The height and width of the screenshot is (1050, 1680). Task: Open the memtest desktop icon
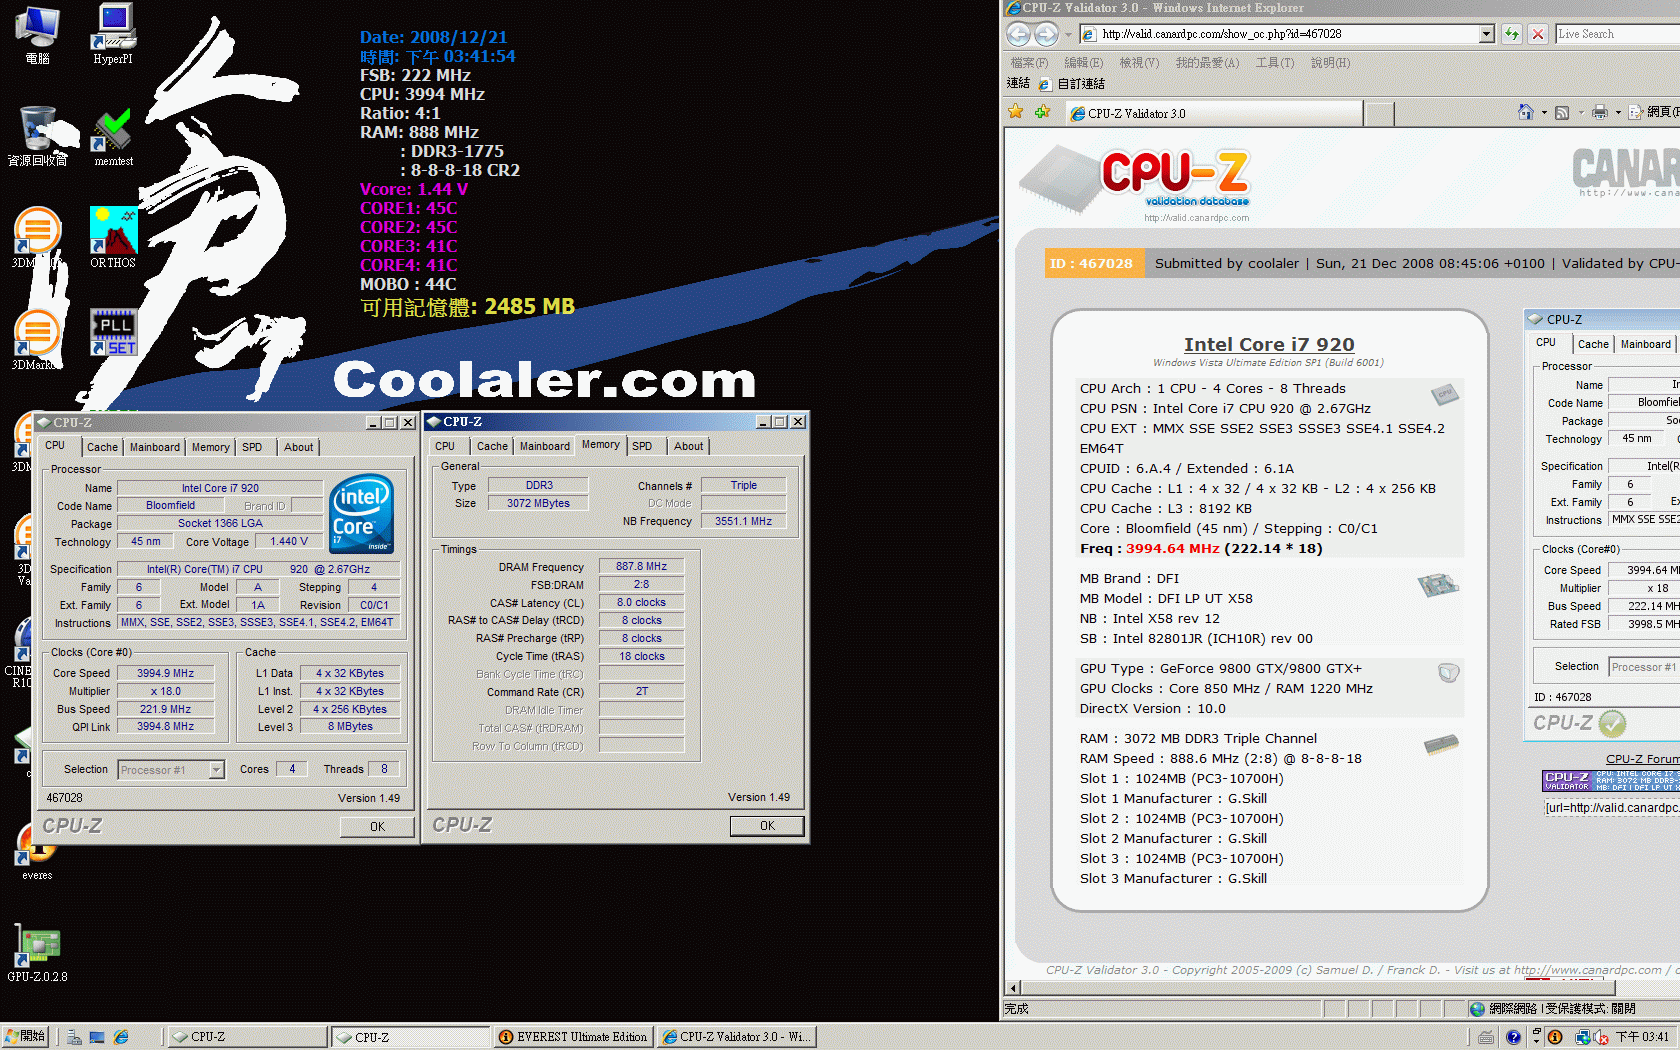tap(113, 135)
